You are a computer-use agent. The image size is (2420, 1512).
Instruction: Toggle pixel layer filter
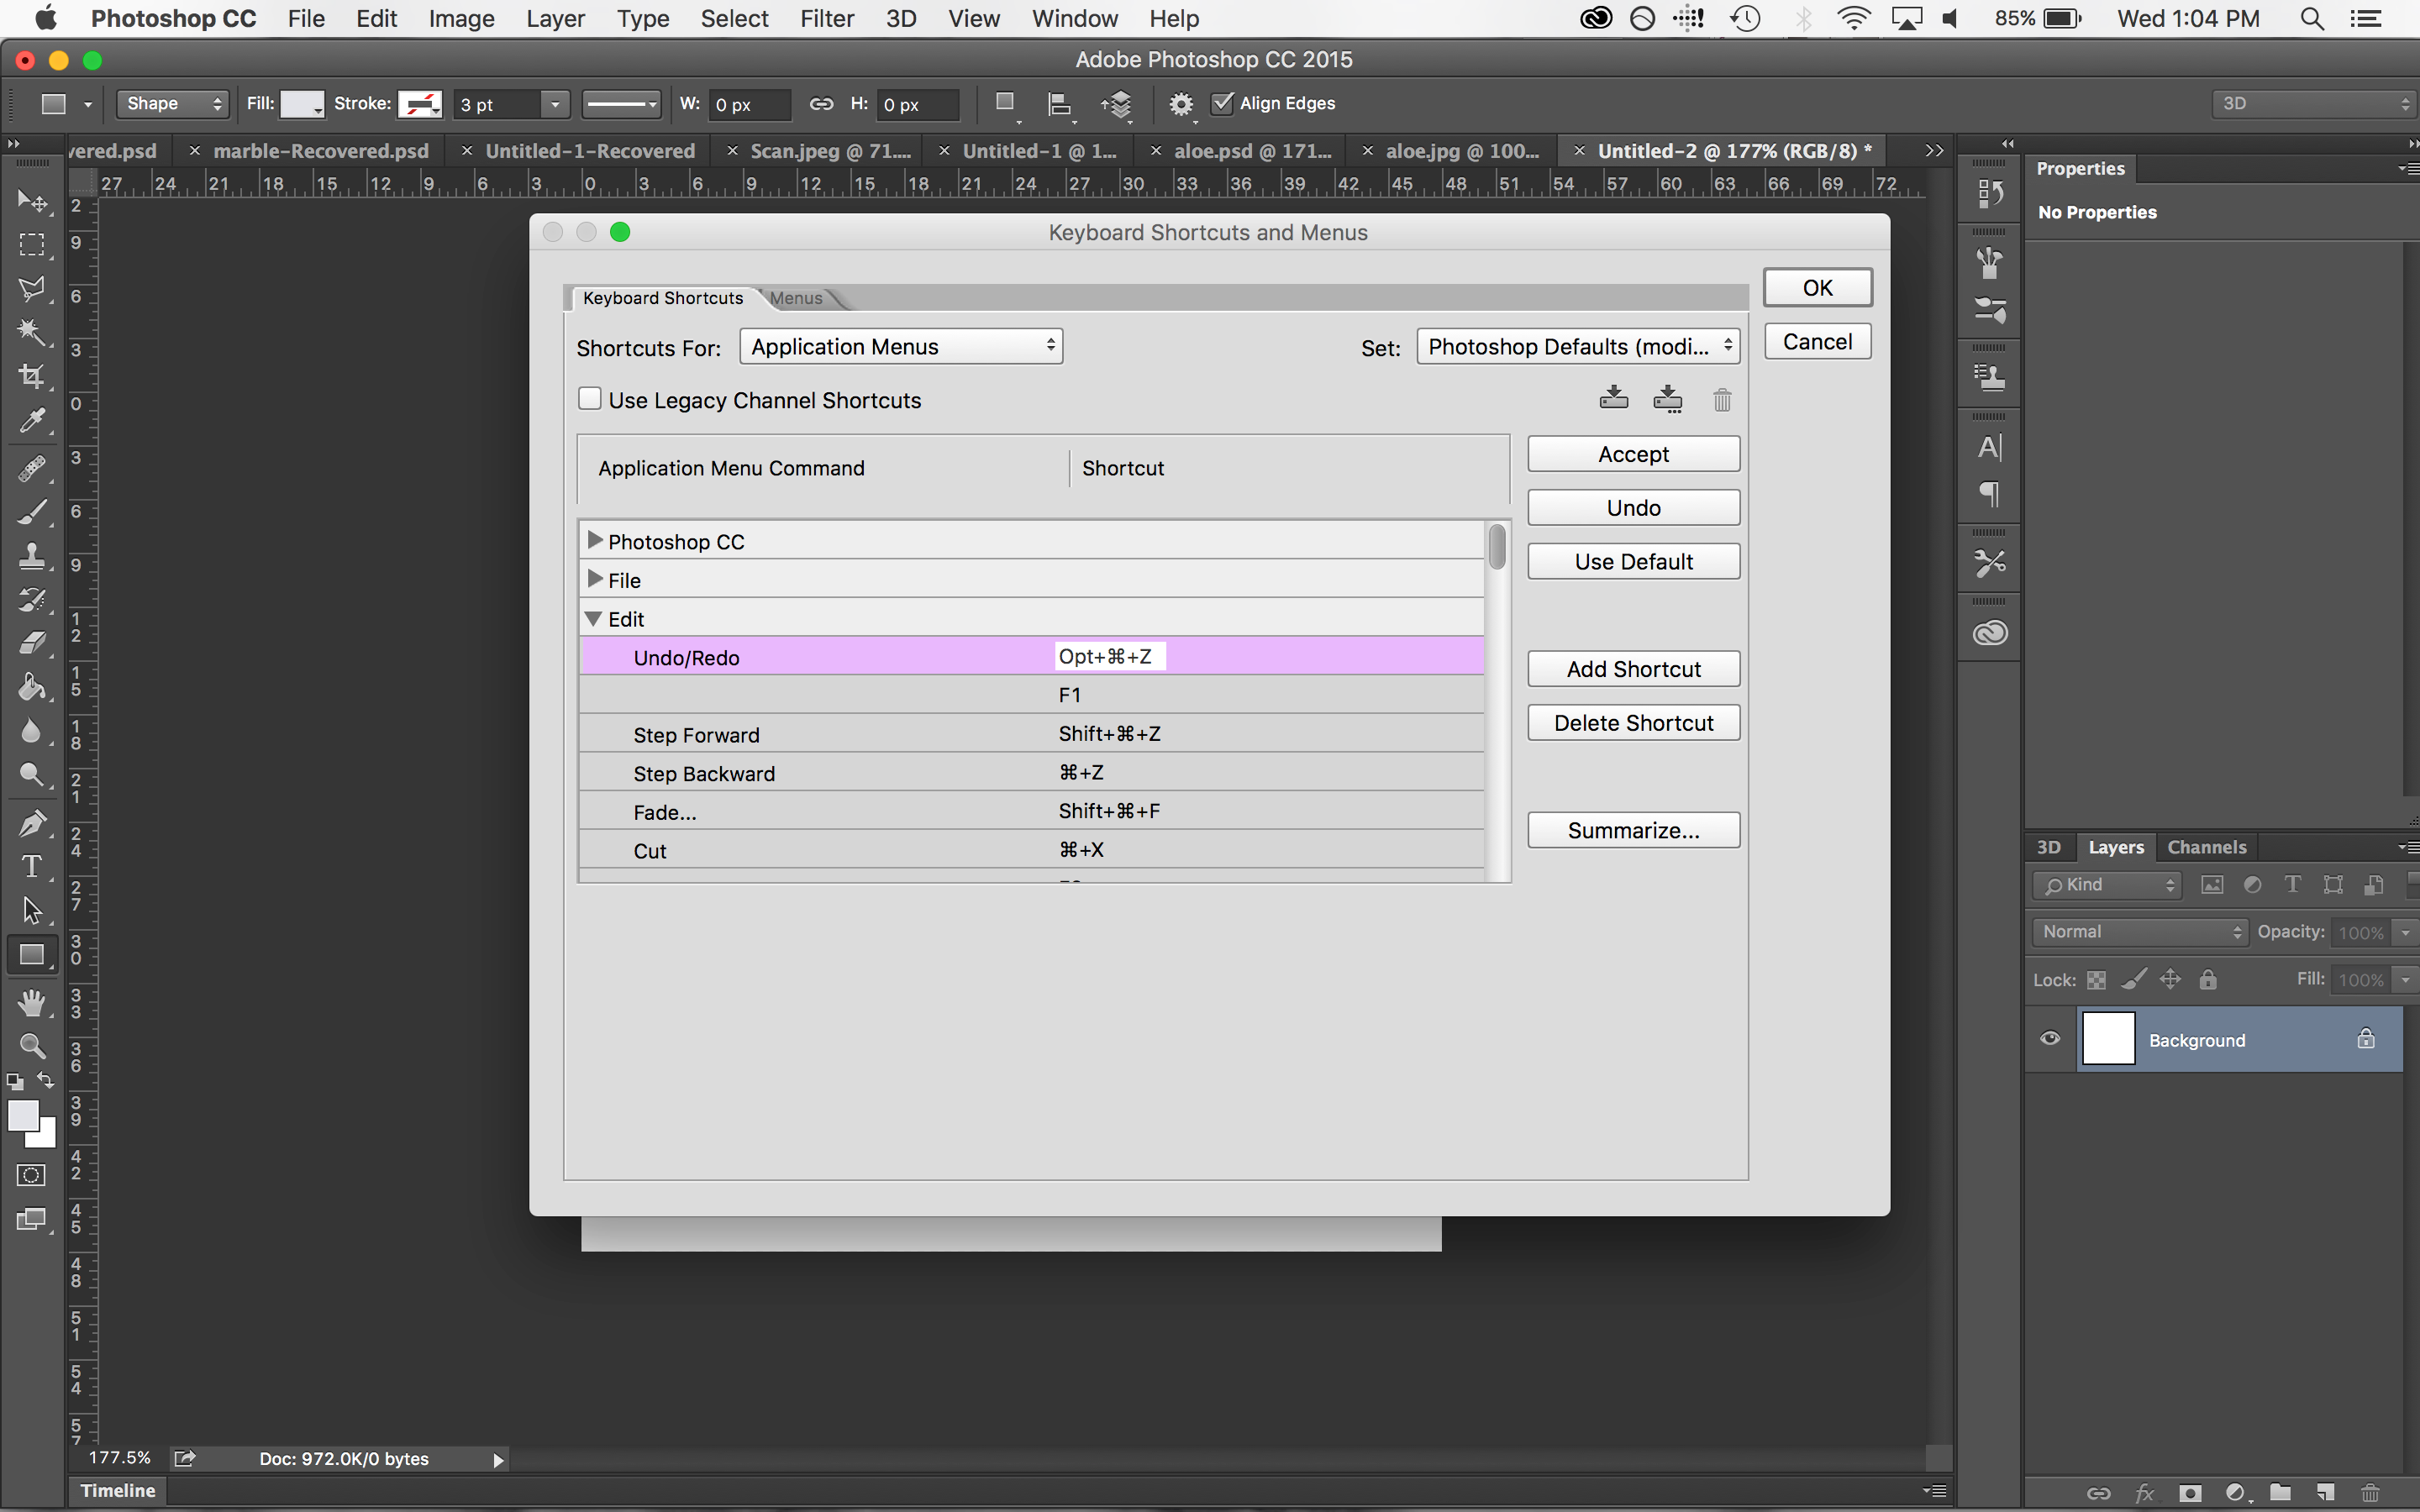click(x=2212, y=885)
